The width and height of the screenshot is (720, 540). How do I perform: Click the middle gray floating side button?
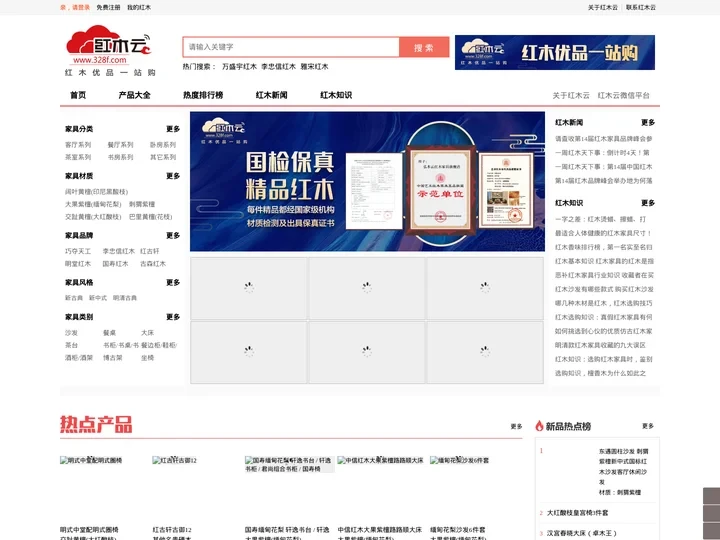tap(712, 513)
